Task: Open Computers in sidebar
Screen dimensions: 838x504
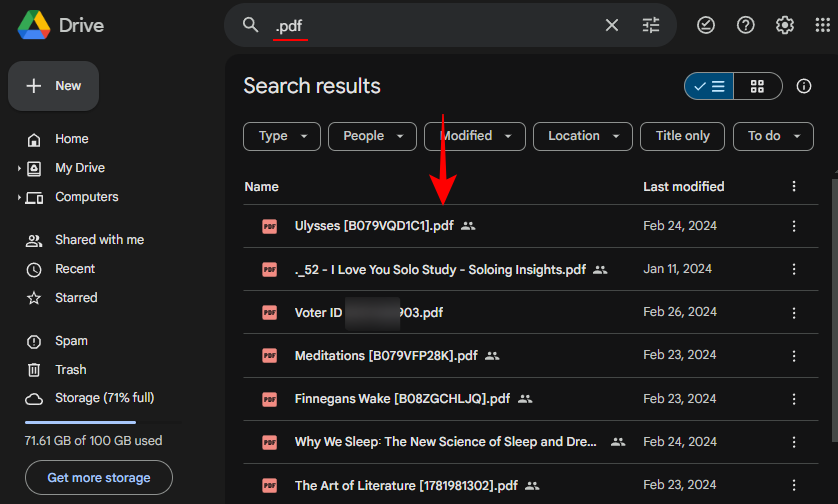Action: pos(87,197)
